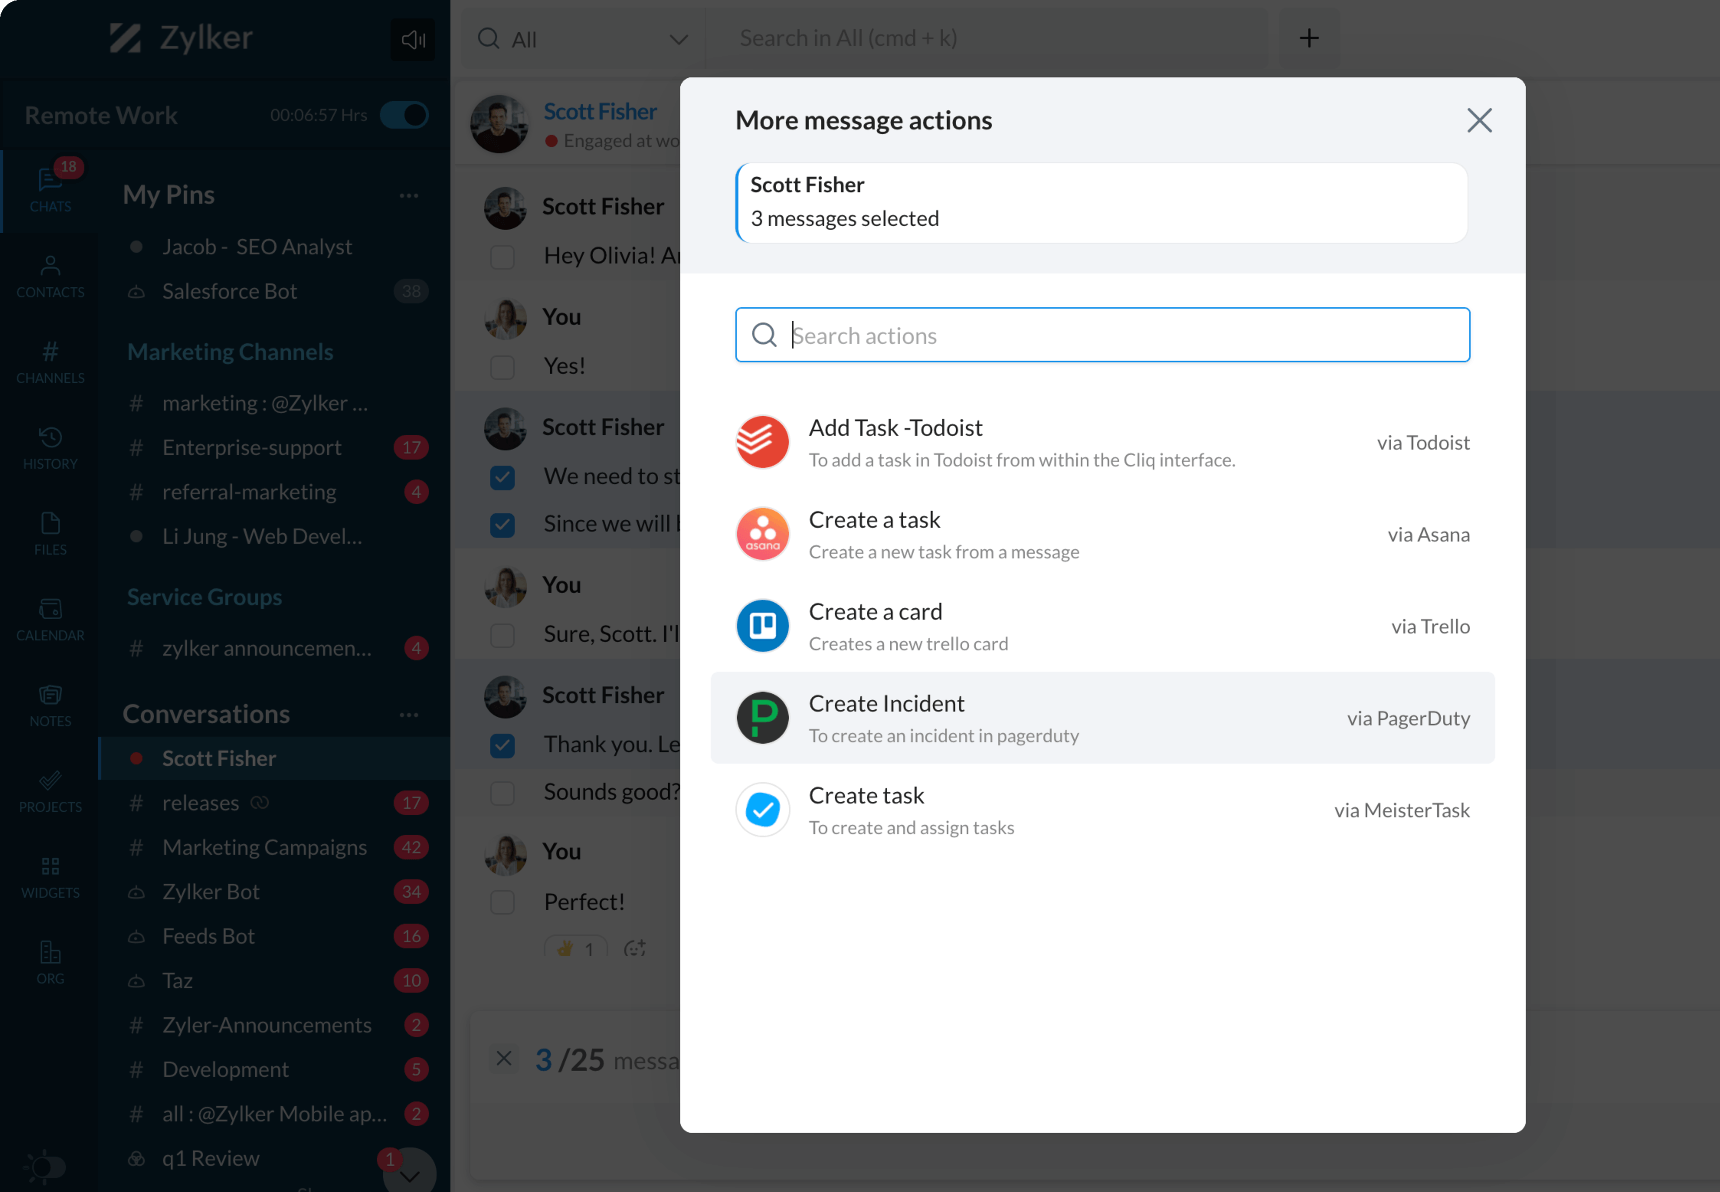1720x1192 pixels.
Task: Close the More message actions dialog
Action: point(1480,120)
